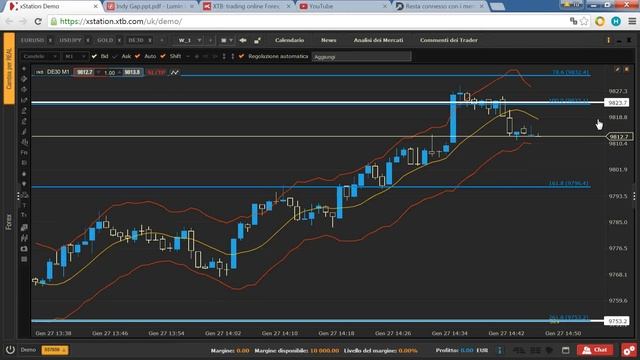
Task: Add a new workspace with plus button
Action: pos(211,40)
